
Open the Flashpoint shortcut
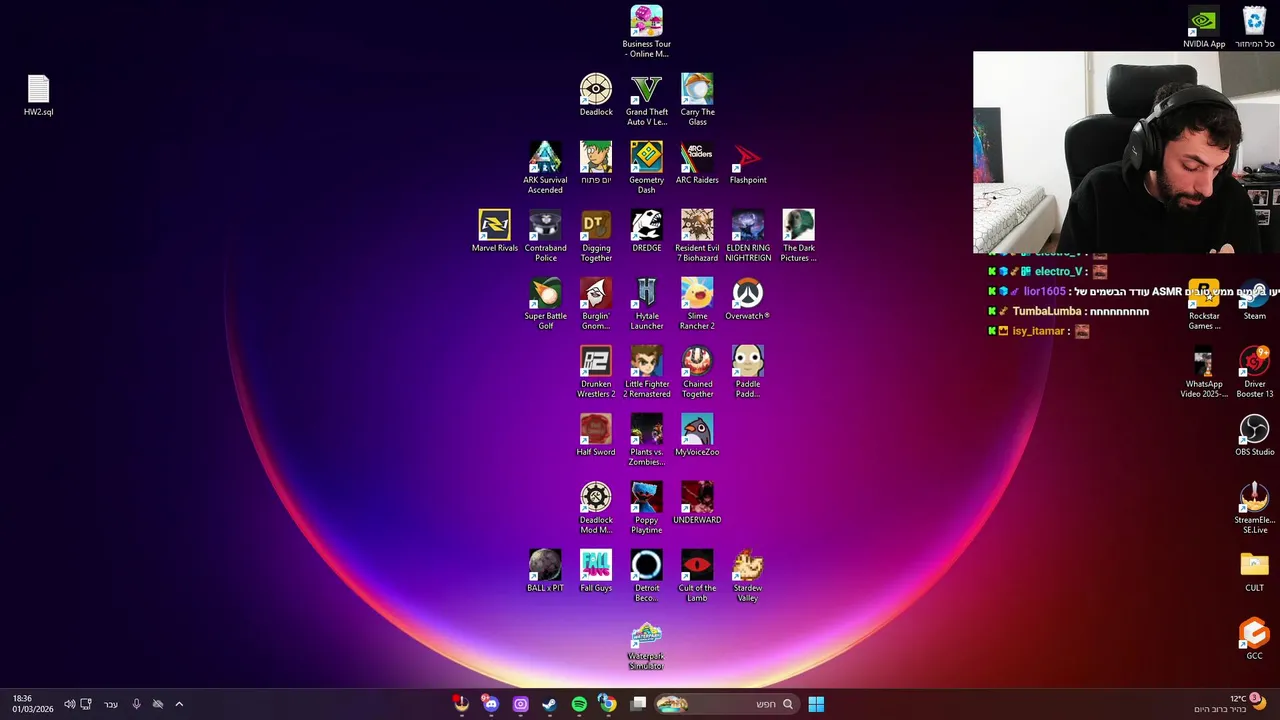[748, 163]
